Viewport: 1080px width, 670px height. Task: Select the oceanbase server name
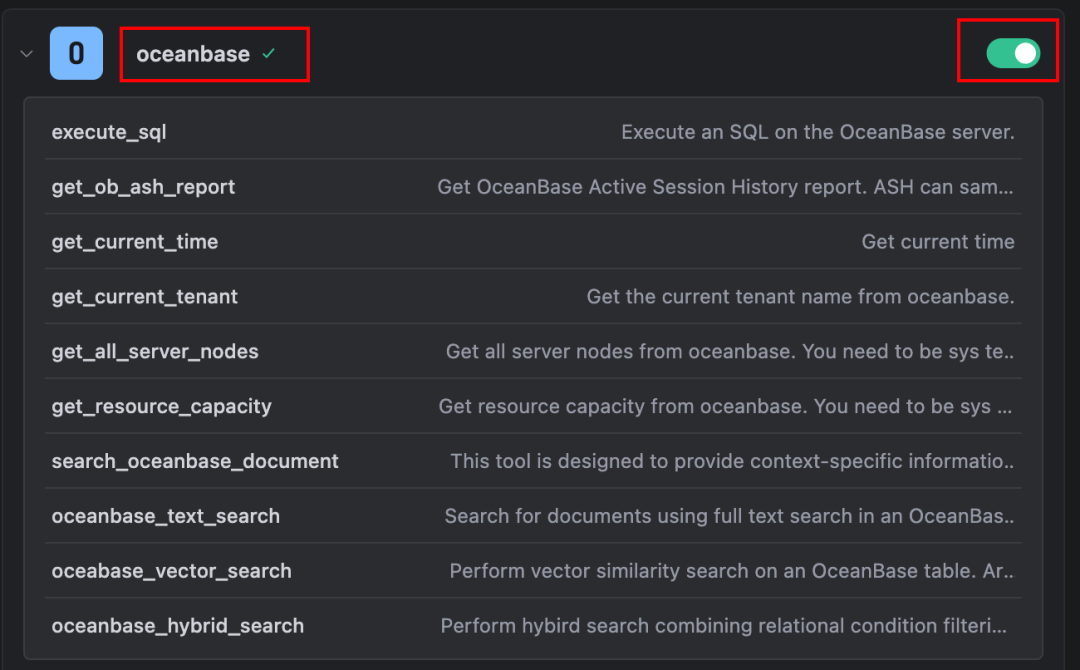coord(193,54)
